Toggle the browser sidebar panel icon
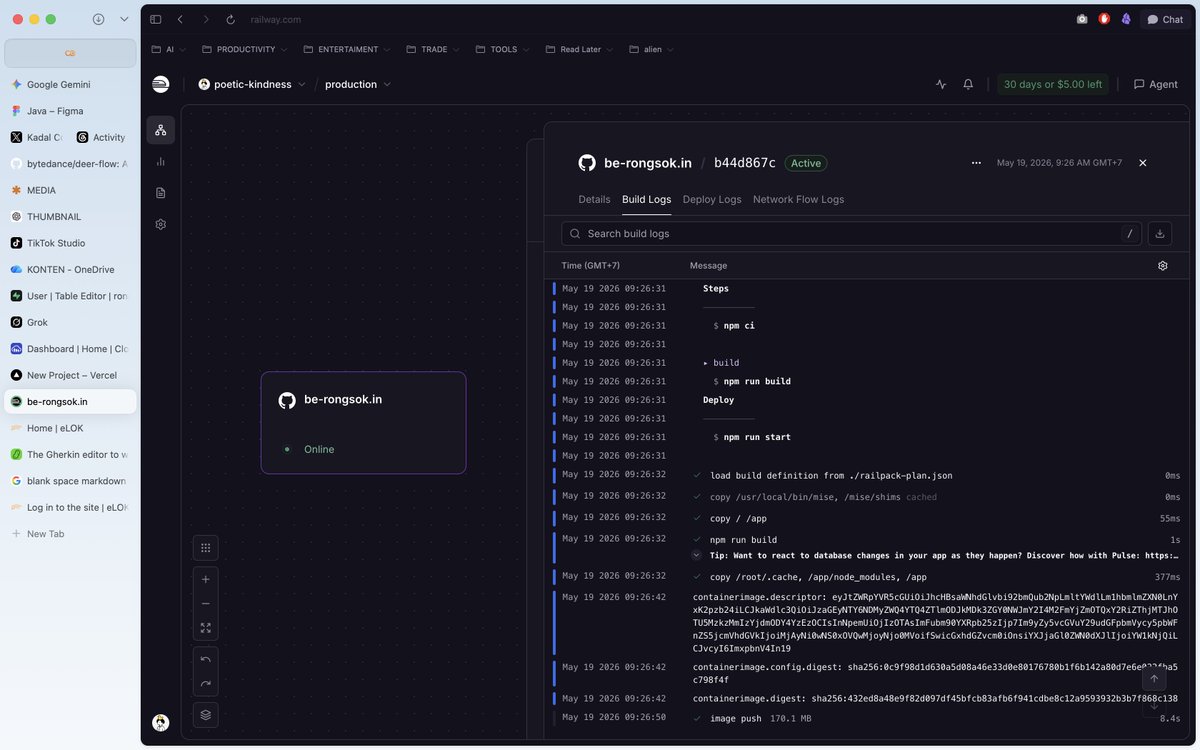Screen dimensions: 1200x750 [155, 19]
